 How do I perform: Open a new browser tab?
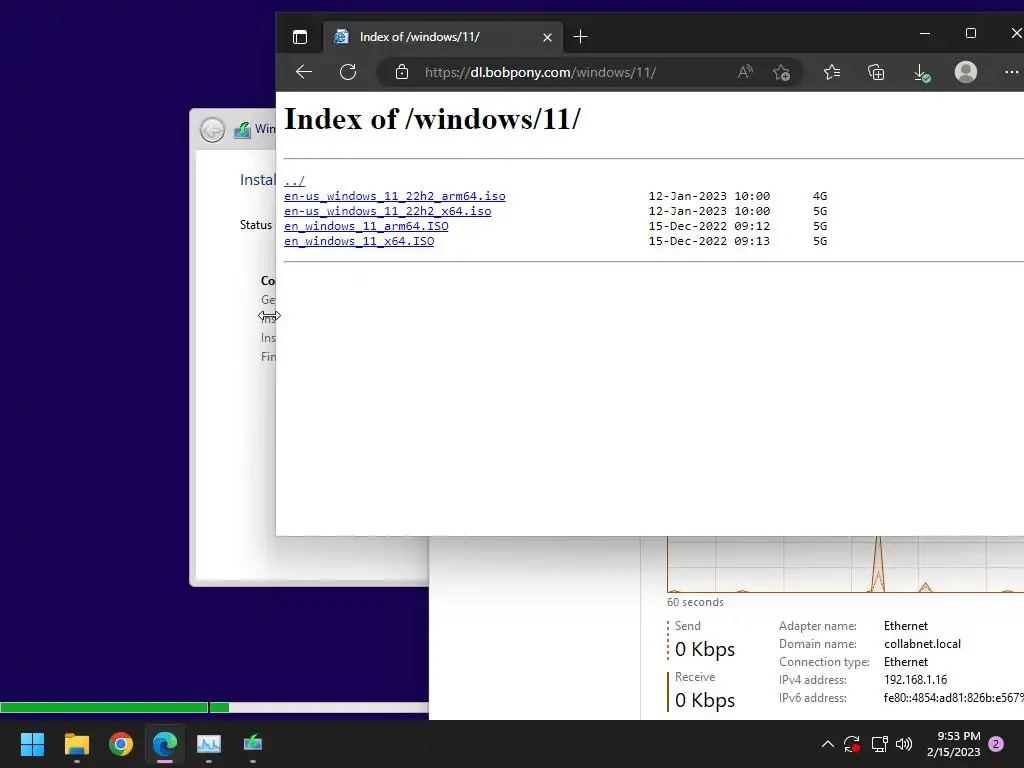(580, 37)
